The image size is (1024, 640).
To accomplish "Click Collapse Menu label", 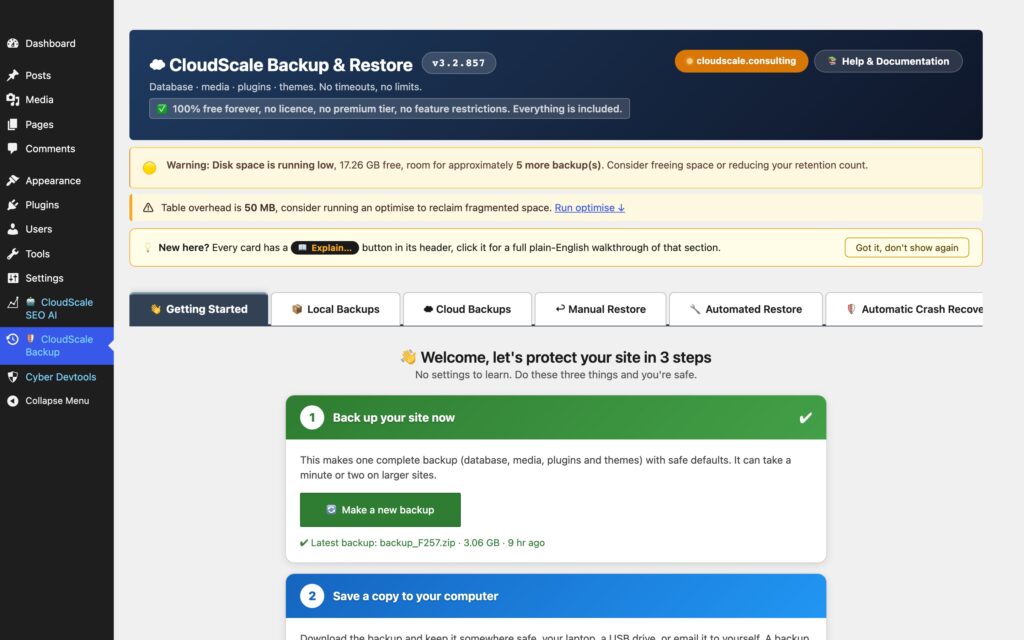I will coord(57,401).
